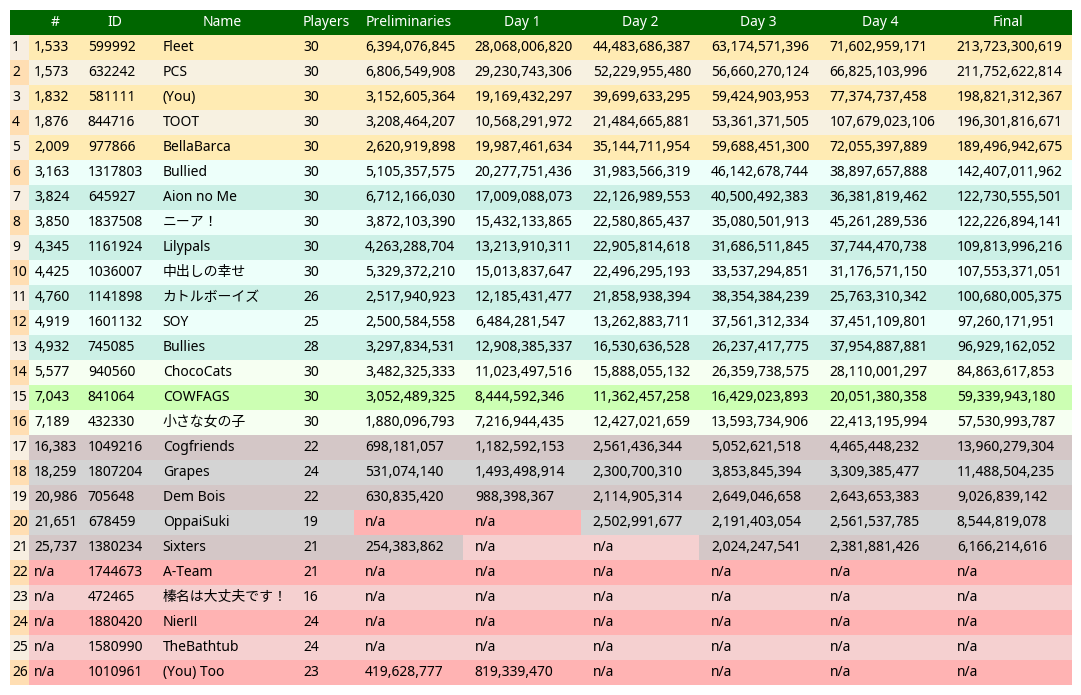Select final score 84,863,617,853
The width and height of the screenshot is (1081, 695).
1006,371
